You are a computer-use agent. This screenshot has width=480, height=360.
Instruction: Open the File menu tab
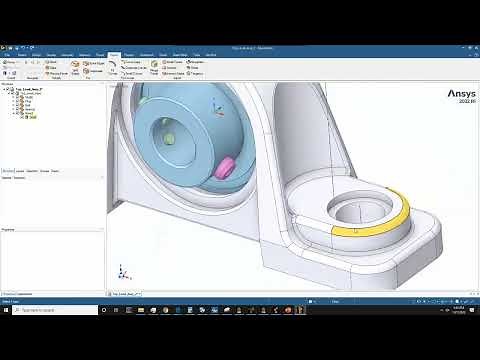pyautogui.click(x=7, y=55)
